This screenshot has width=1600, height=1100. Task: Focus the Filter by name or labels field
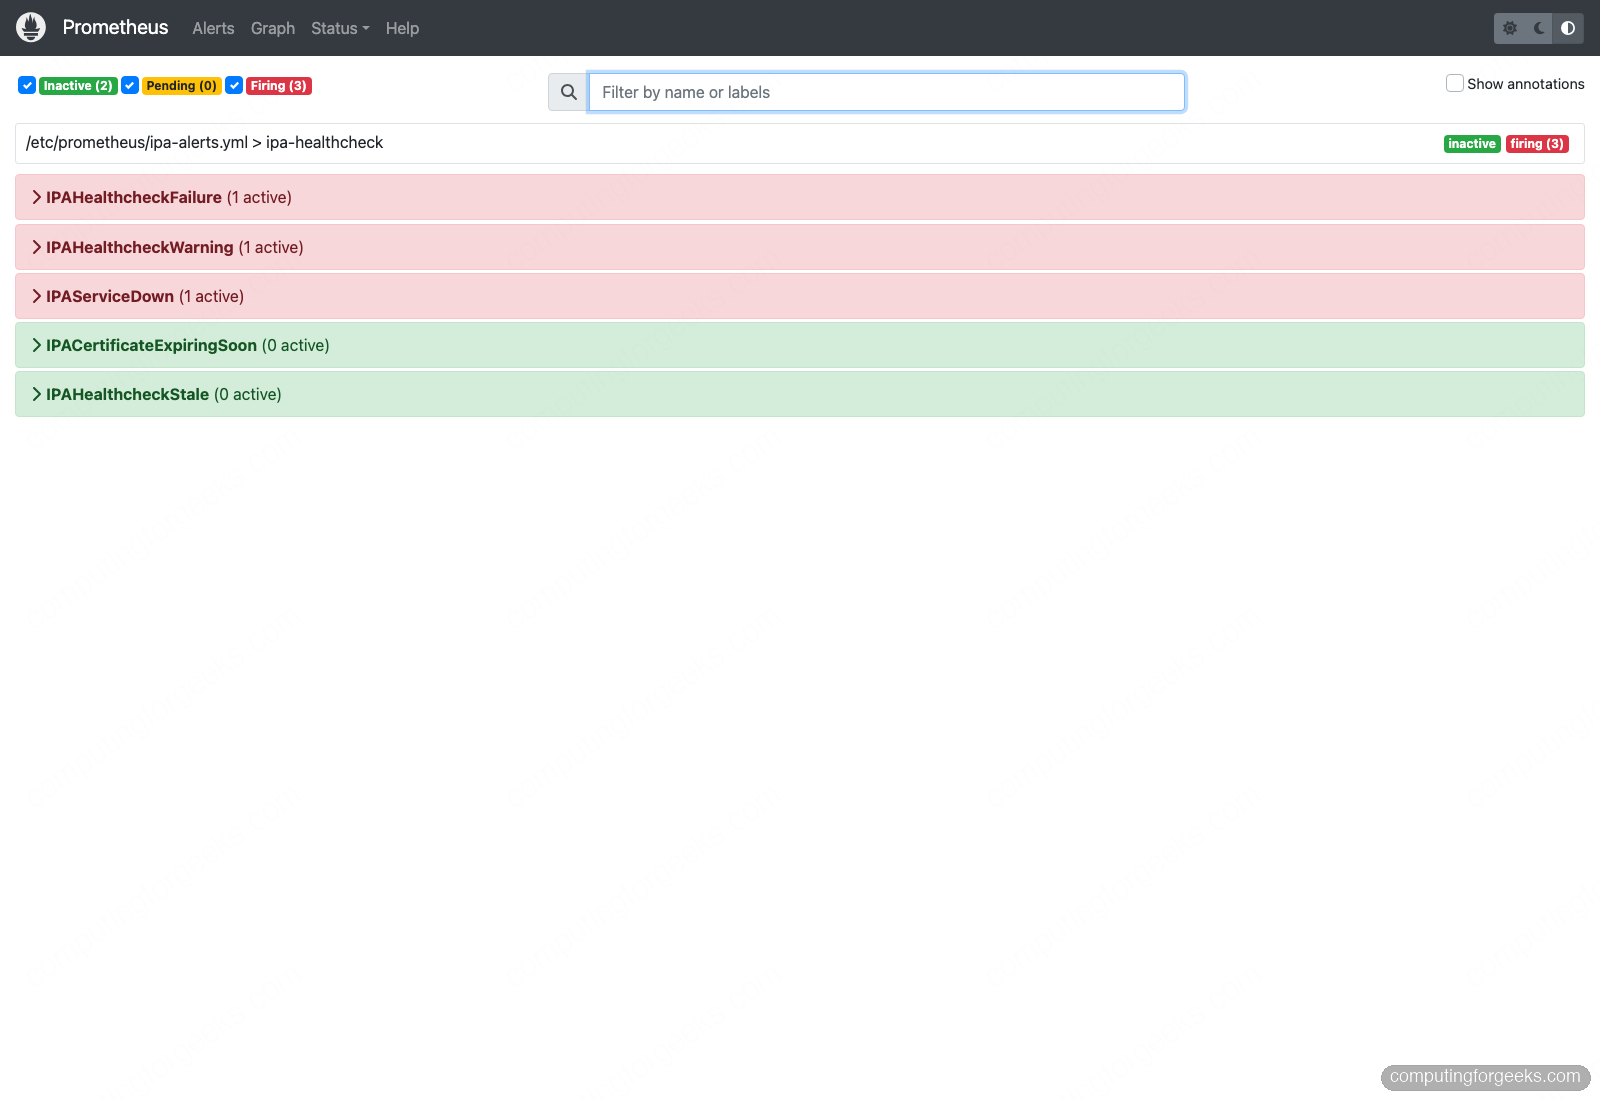[886, 92]
